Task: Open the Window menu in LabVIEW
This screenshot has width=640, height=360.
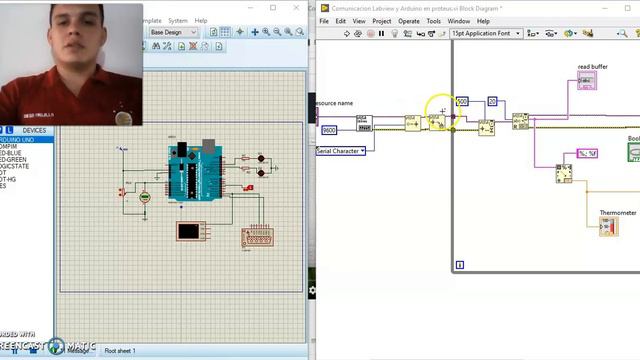Action: click(x=459, y=21)
